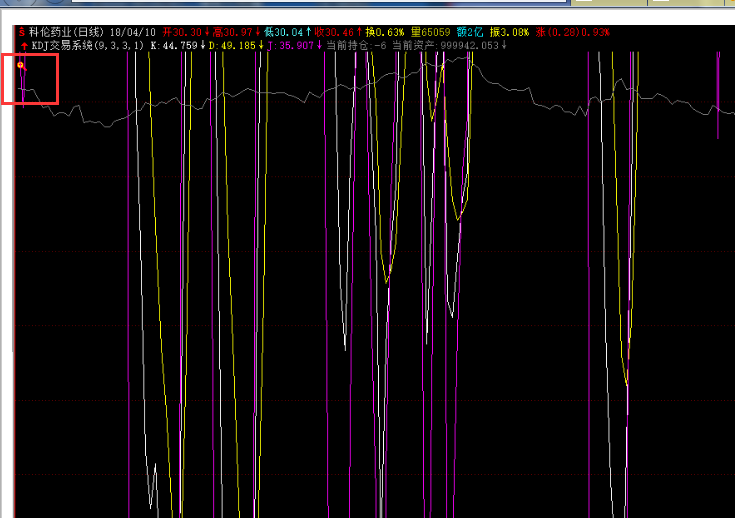Click the 当前持仓:-6 position readout
The height and width of the screenshot is (518, 735).
click(x=356, y=45)
